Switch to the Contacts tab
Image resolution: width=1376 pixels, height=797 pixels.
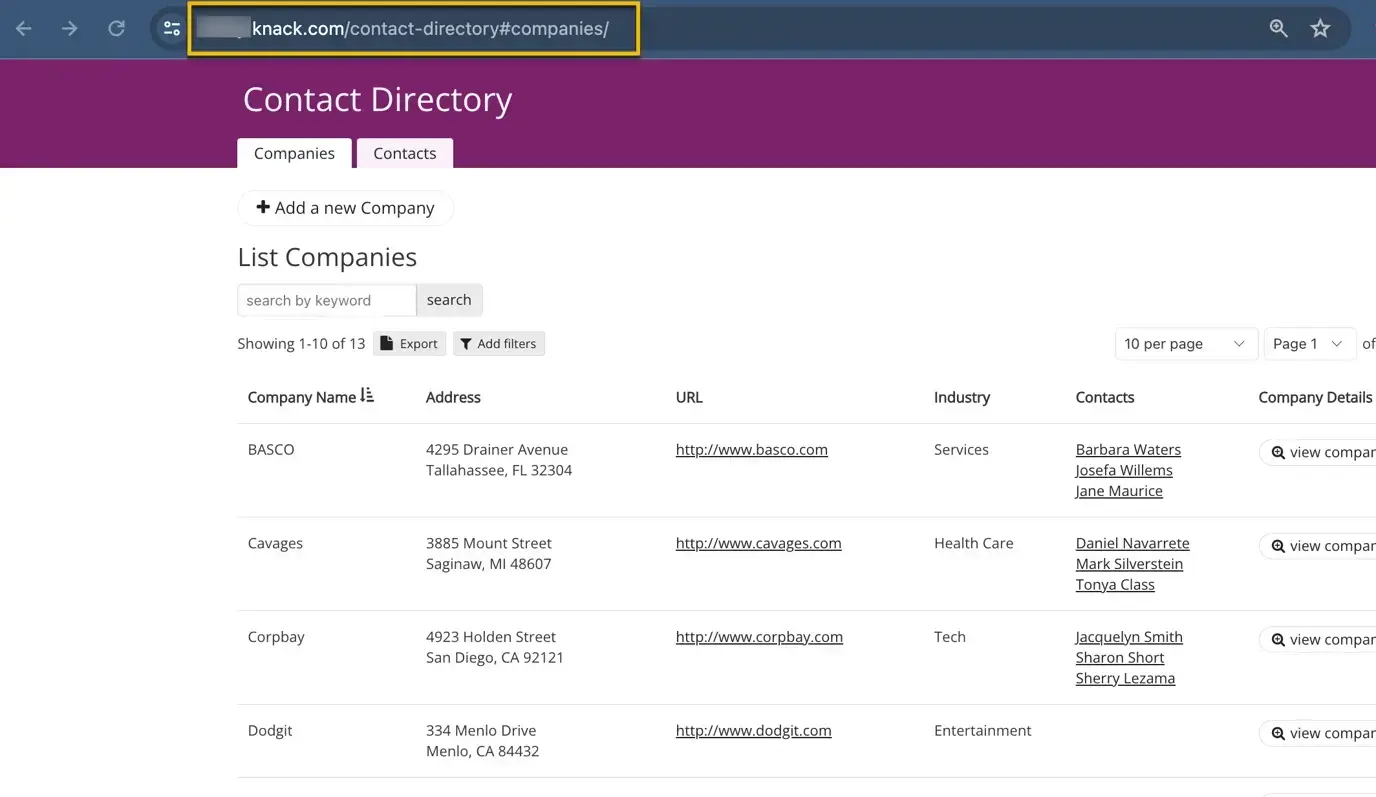tap(404, 153)
